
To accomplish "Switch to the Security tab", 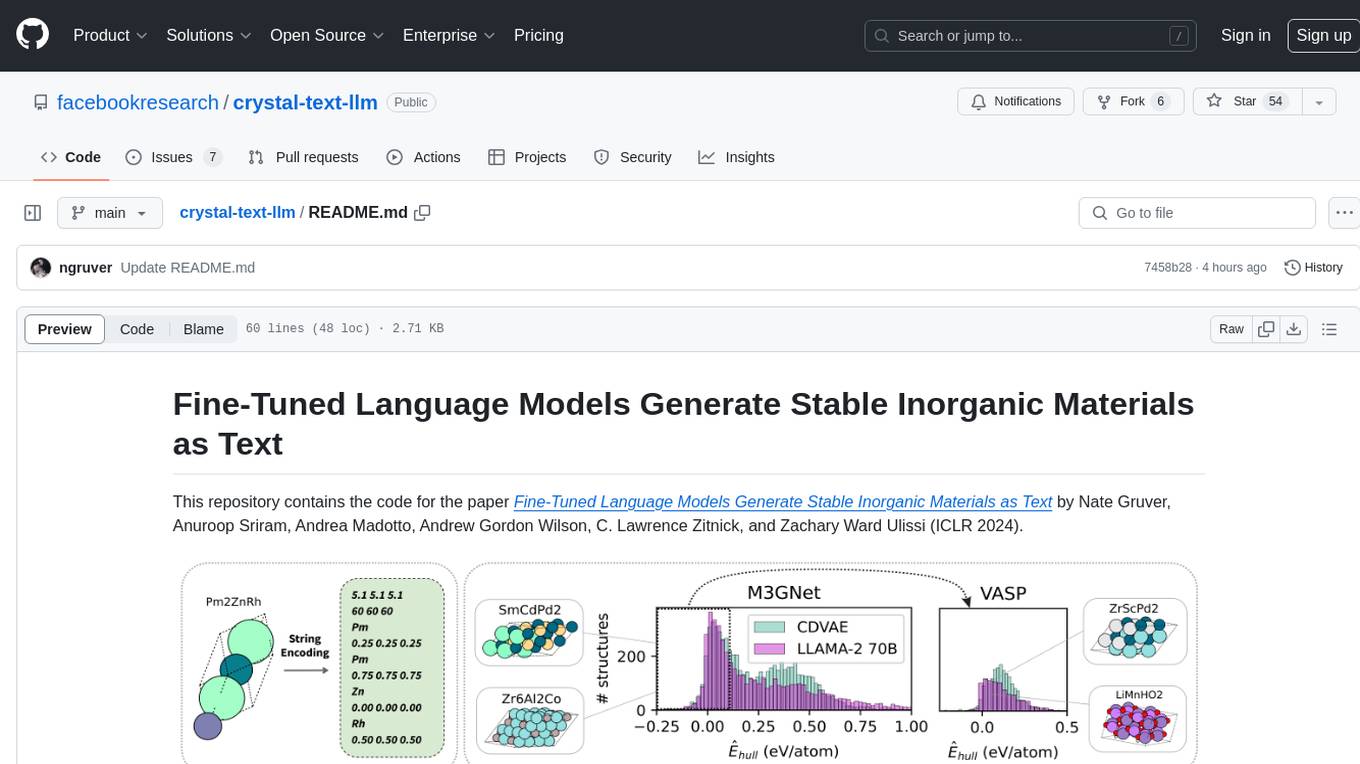I will [632, 157].
